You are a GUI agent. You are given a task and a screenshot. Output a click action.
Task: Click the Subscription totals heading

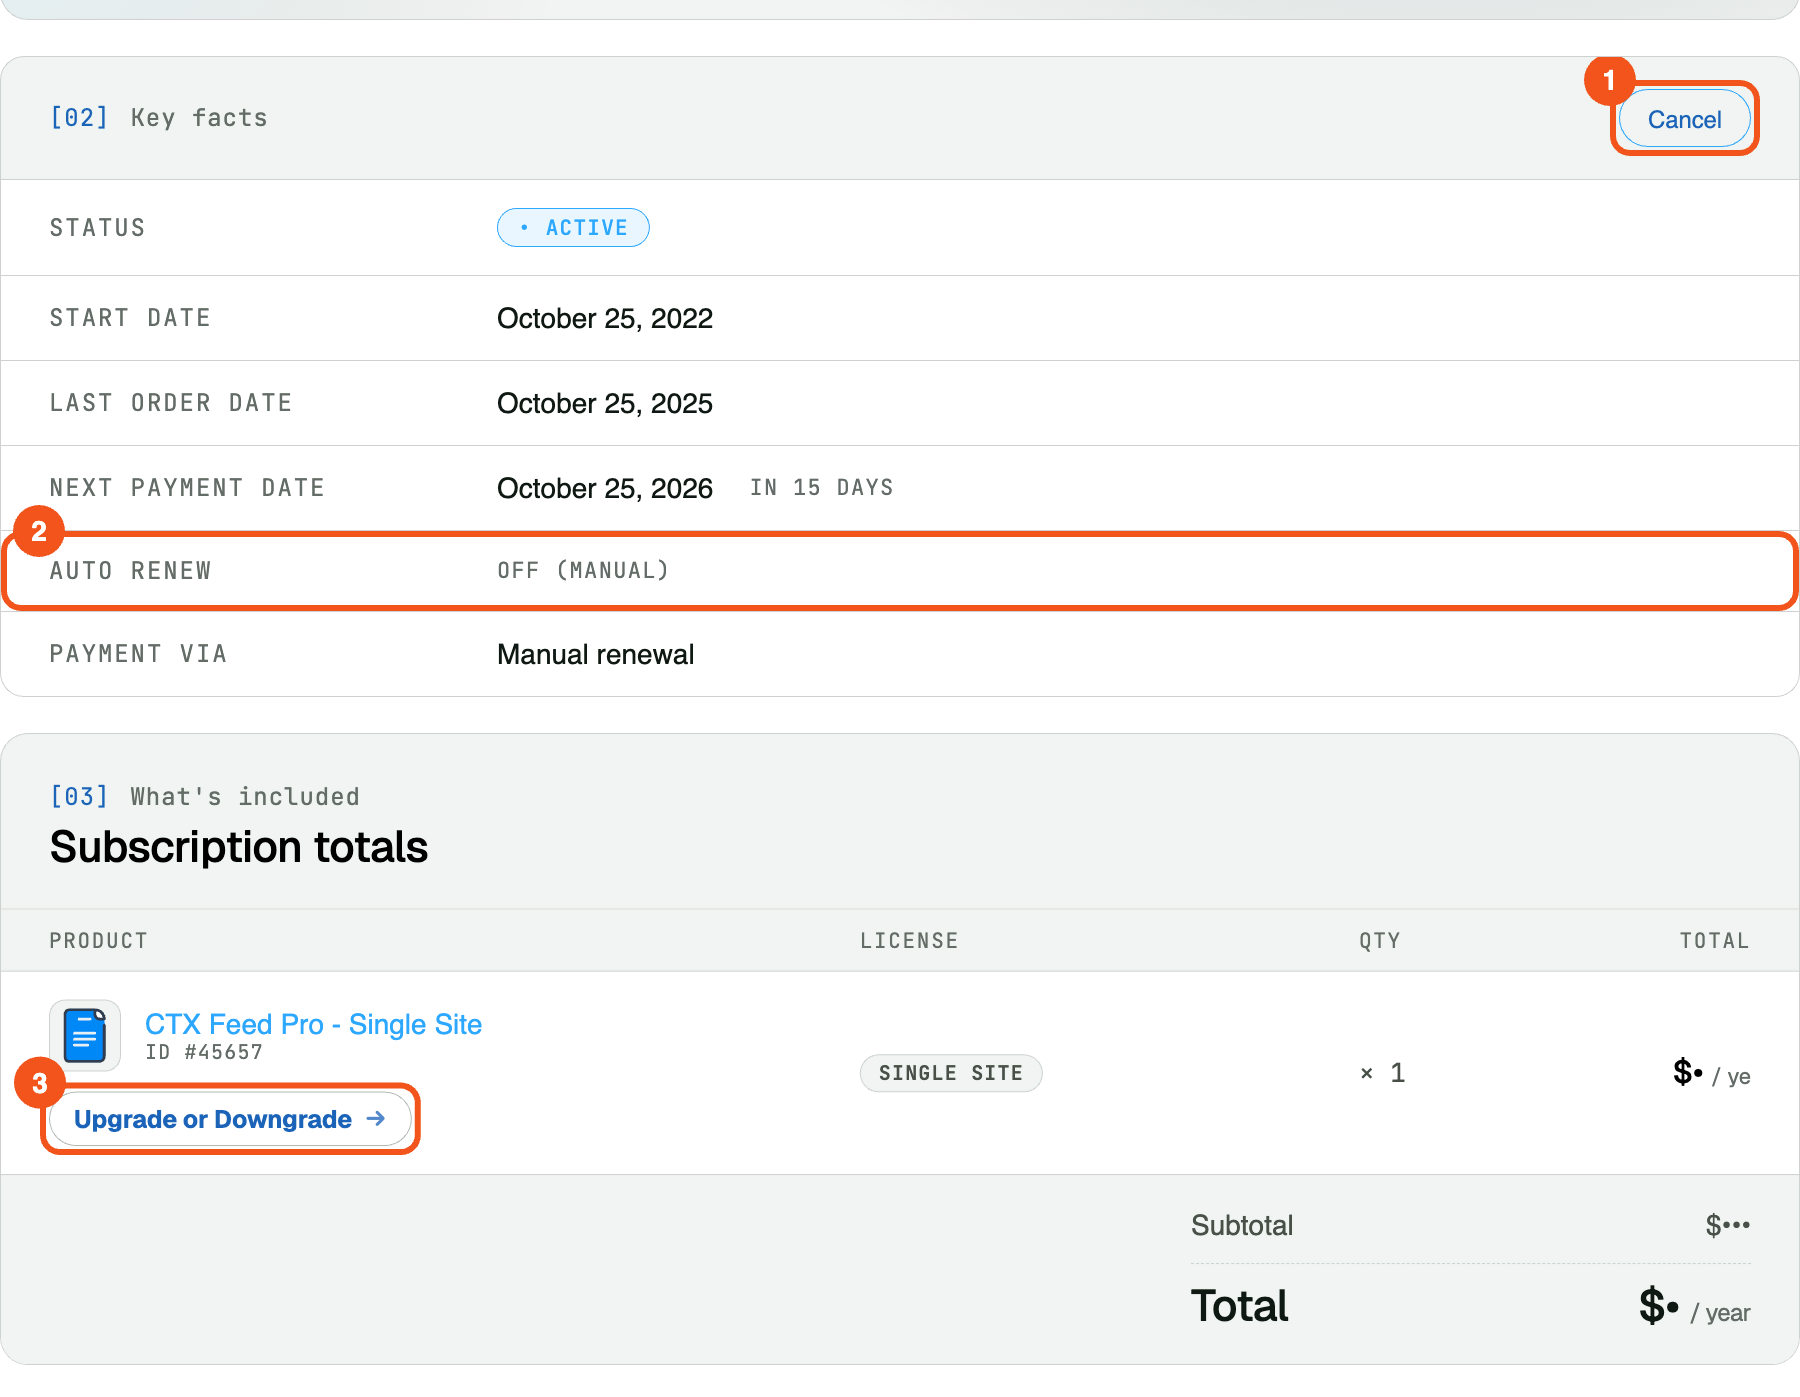point(239,847)
